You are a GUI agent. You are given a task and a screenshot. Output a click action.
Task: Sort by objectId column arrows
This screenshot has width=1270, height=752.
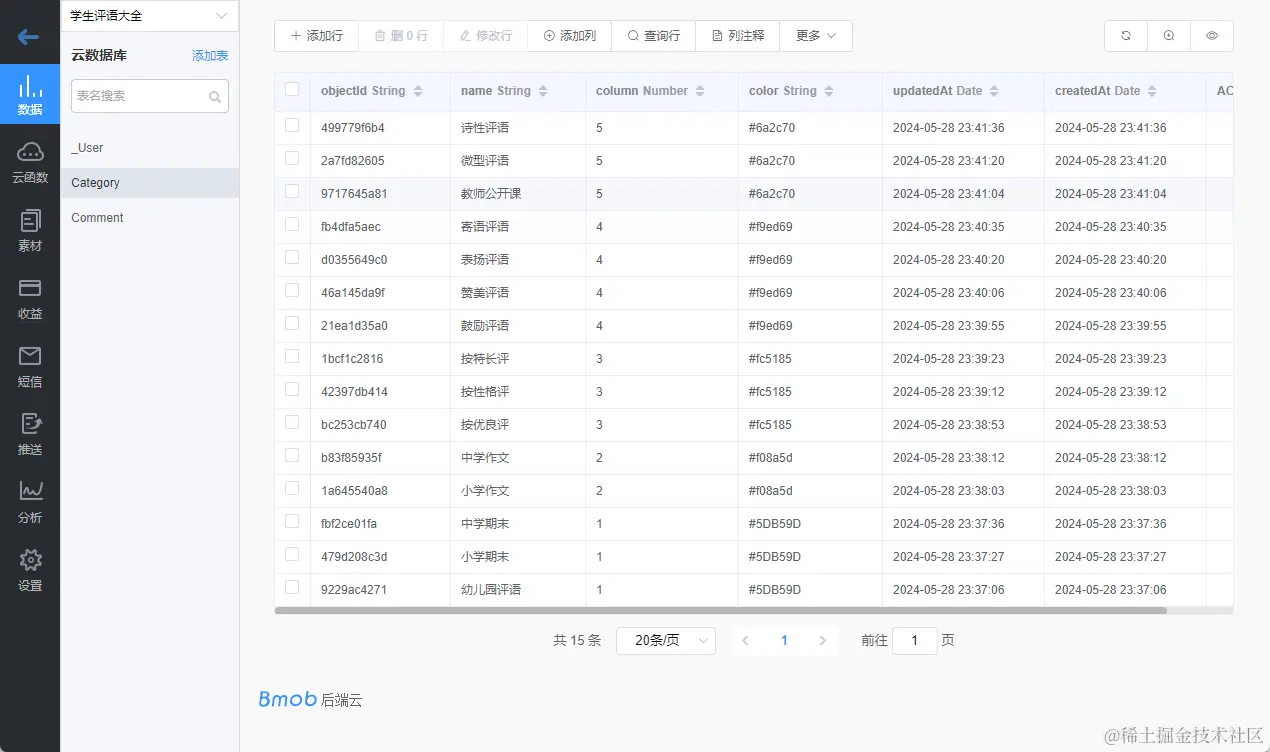pyautogui.click(x=418, y=91)
